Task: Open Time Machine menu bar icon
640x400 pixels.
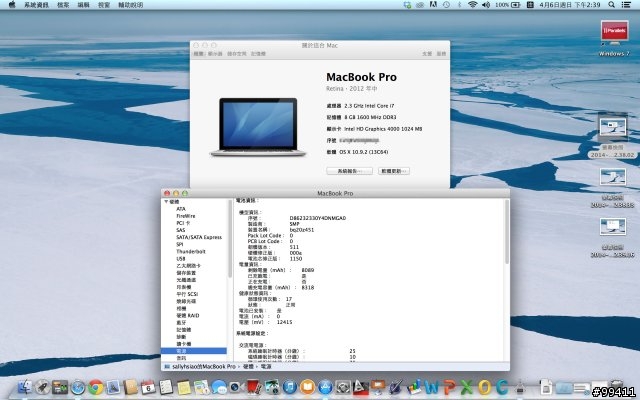Action: tap(447, 5)
